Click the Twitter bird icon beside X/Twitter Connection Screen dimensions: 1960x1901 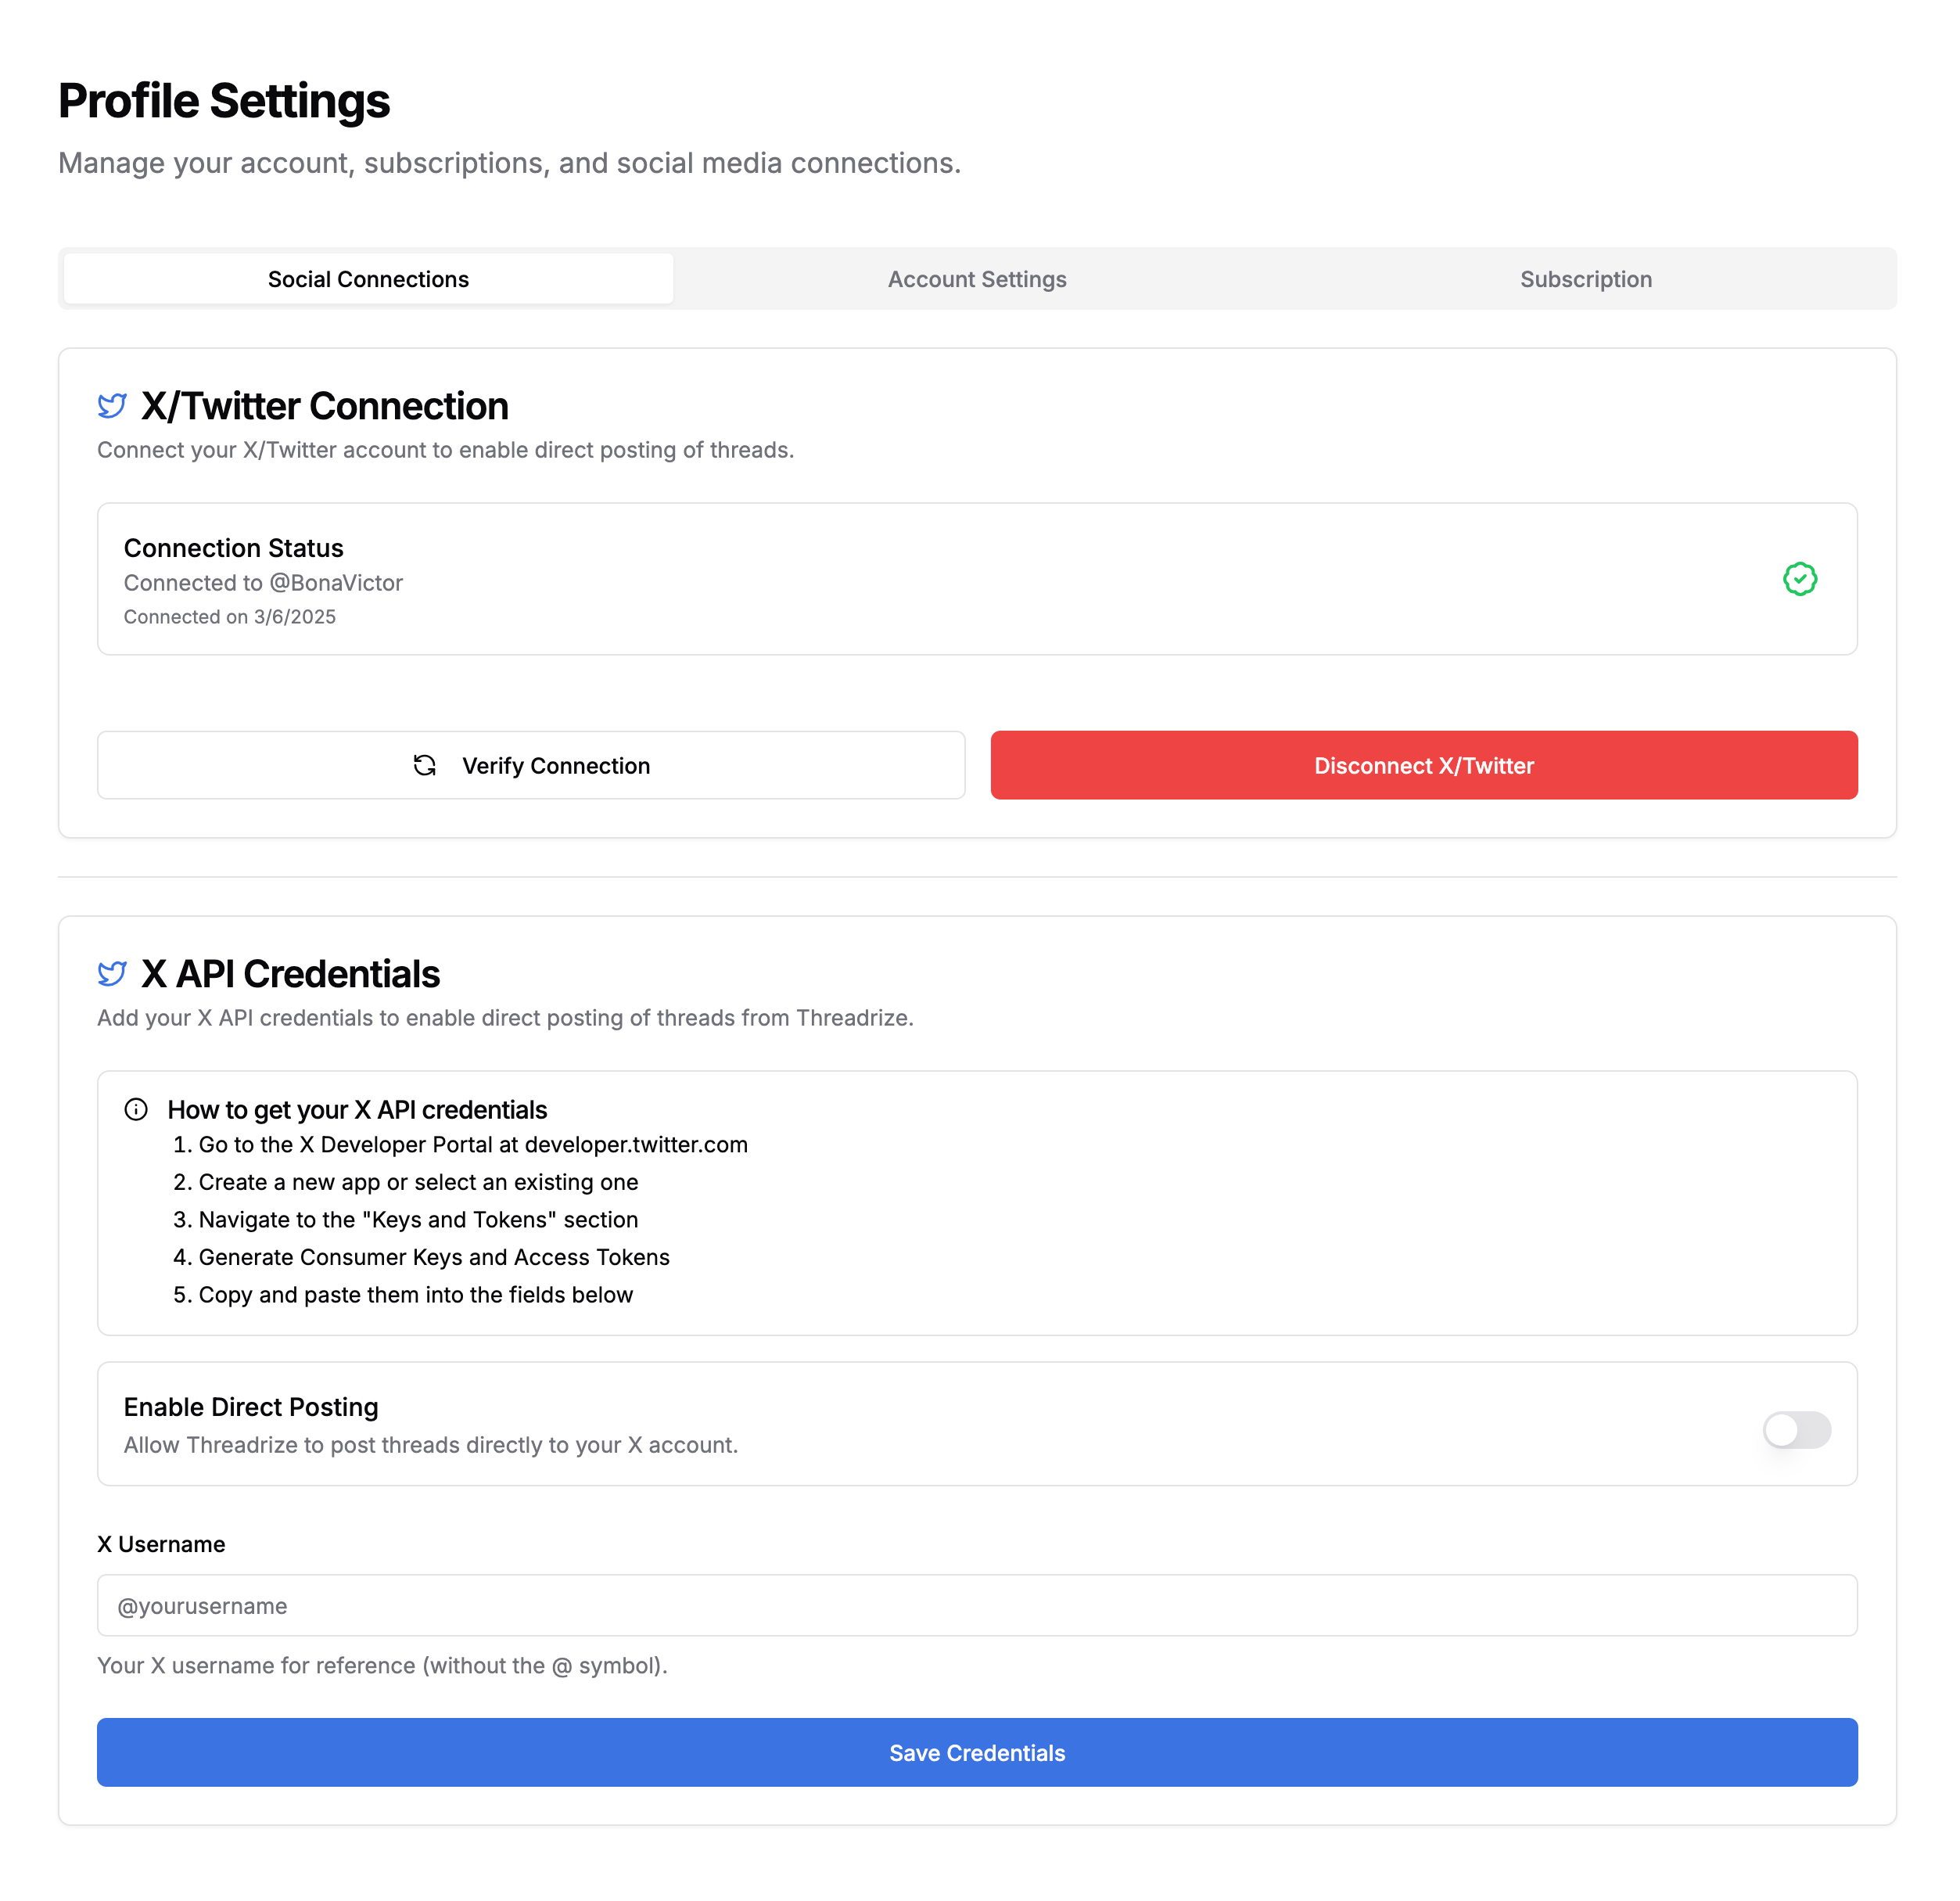coord(112,406)
